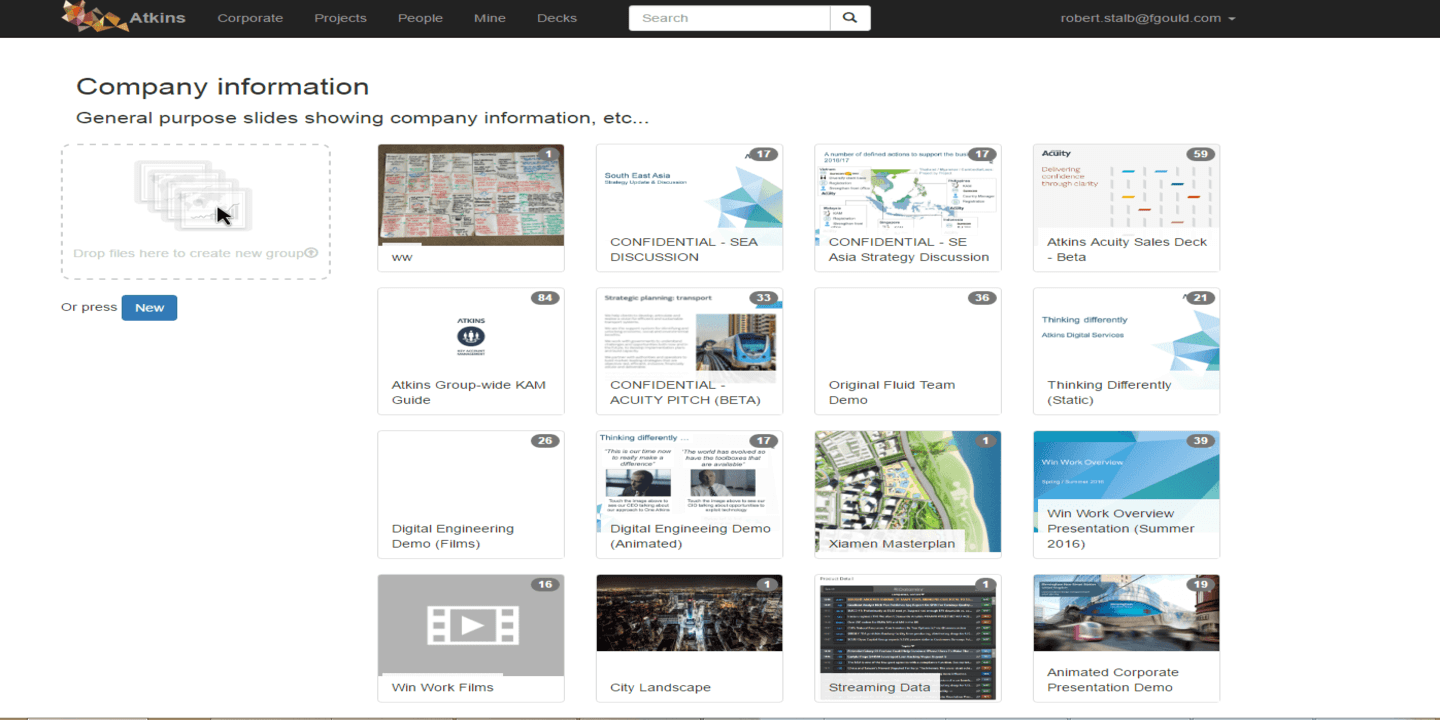
Task: Click the 36 badge on Original Fluid Team Demo
Action: [982, 298]
